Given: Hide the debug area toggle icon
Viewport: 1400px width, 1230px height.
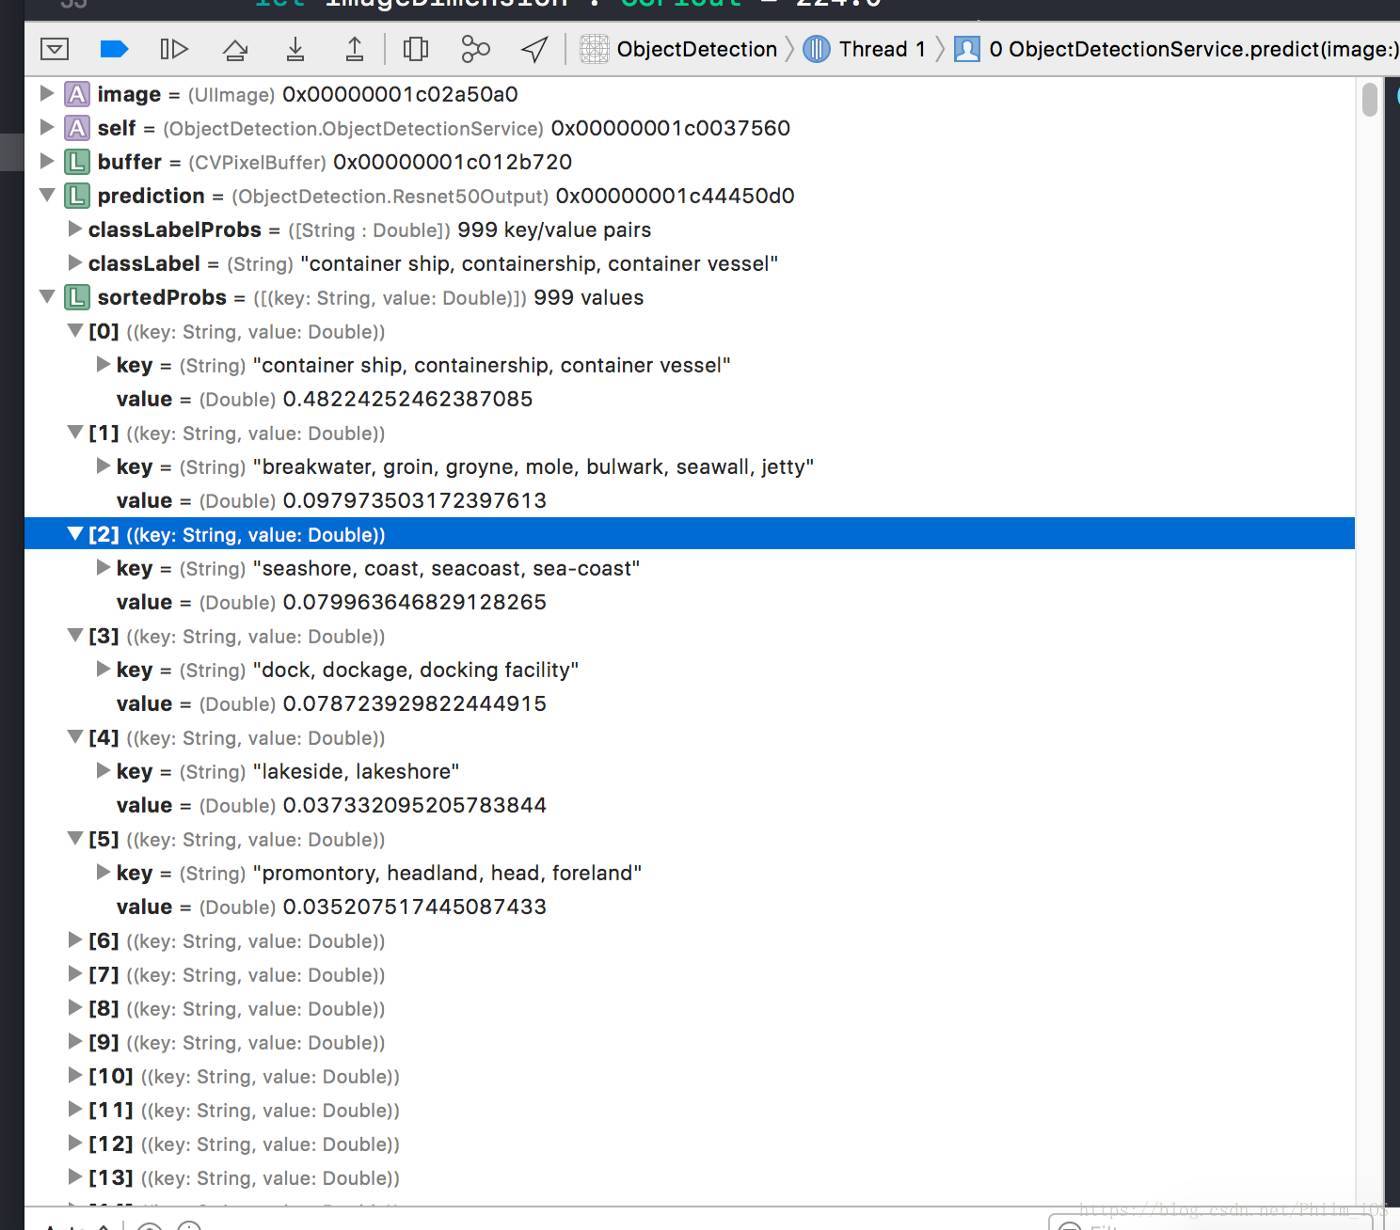Looking at the screenshot, I should [x=54, y=49].
